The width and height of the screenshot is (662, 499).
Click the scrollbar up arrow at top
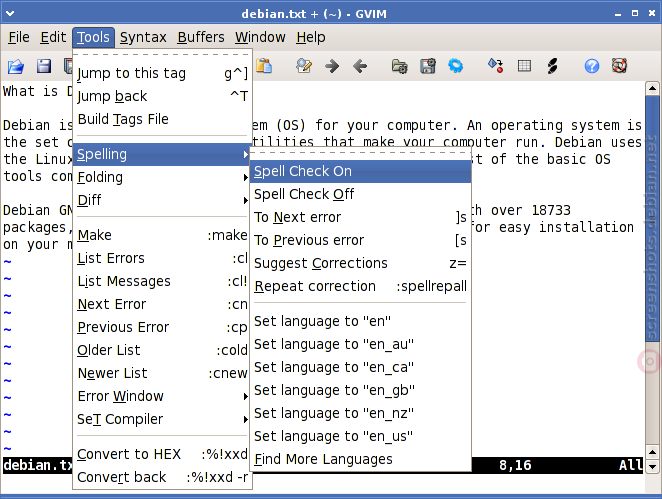[x=652, y=89]
